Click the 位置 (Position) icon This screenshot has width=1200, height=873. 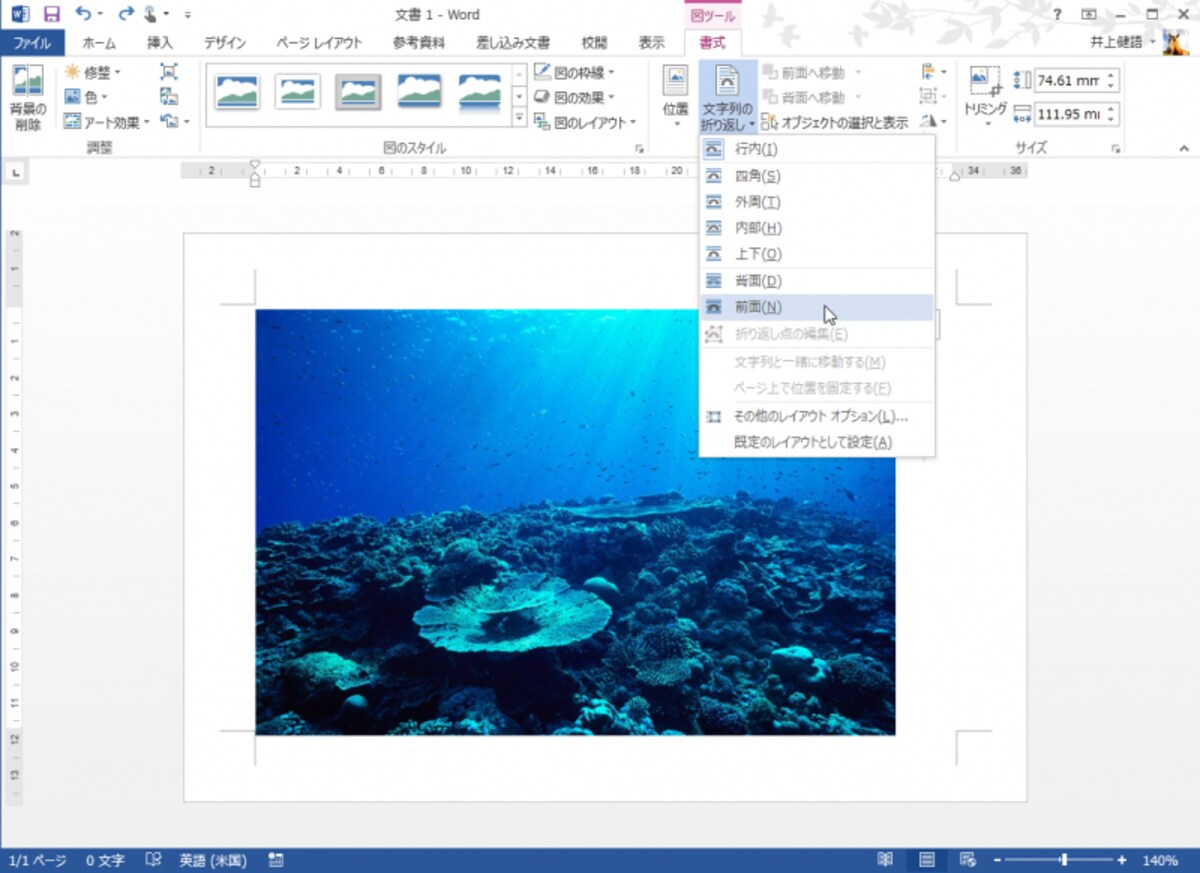click(675, 95)
